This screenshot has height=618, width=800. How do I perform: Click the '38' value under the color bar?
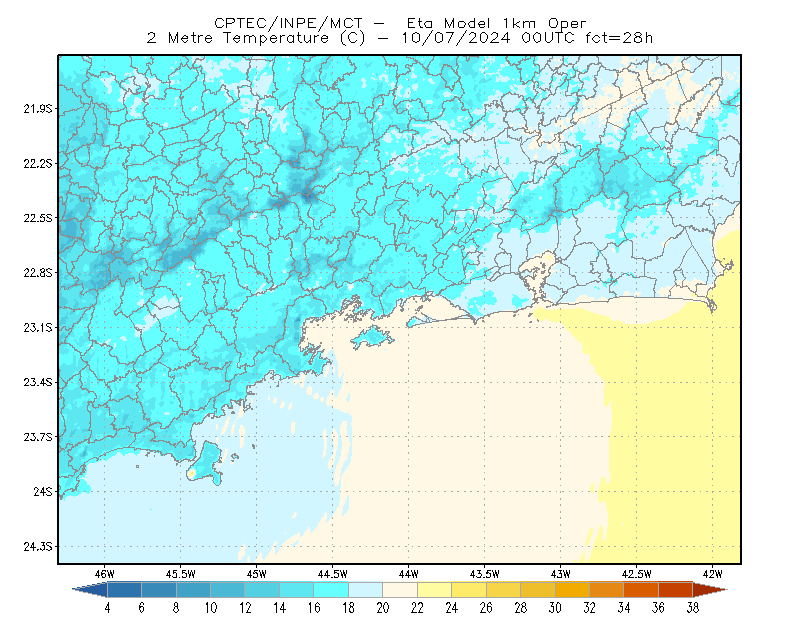click(693, 608)
